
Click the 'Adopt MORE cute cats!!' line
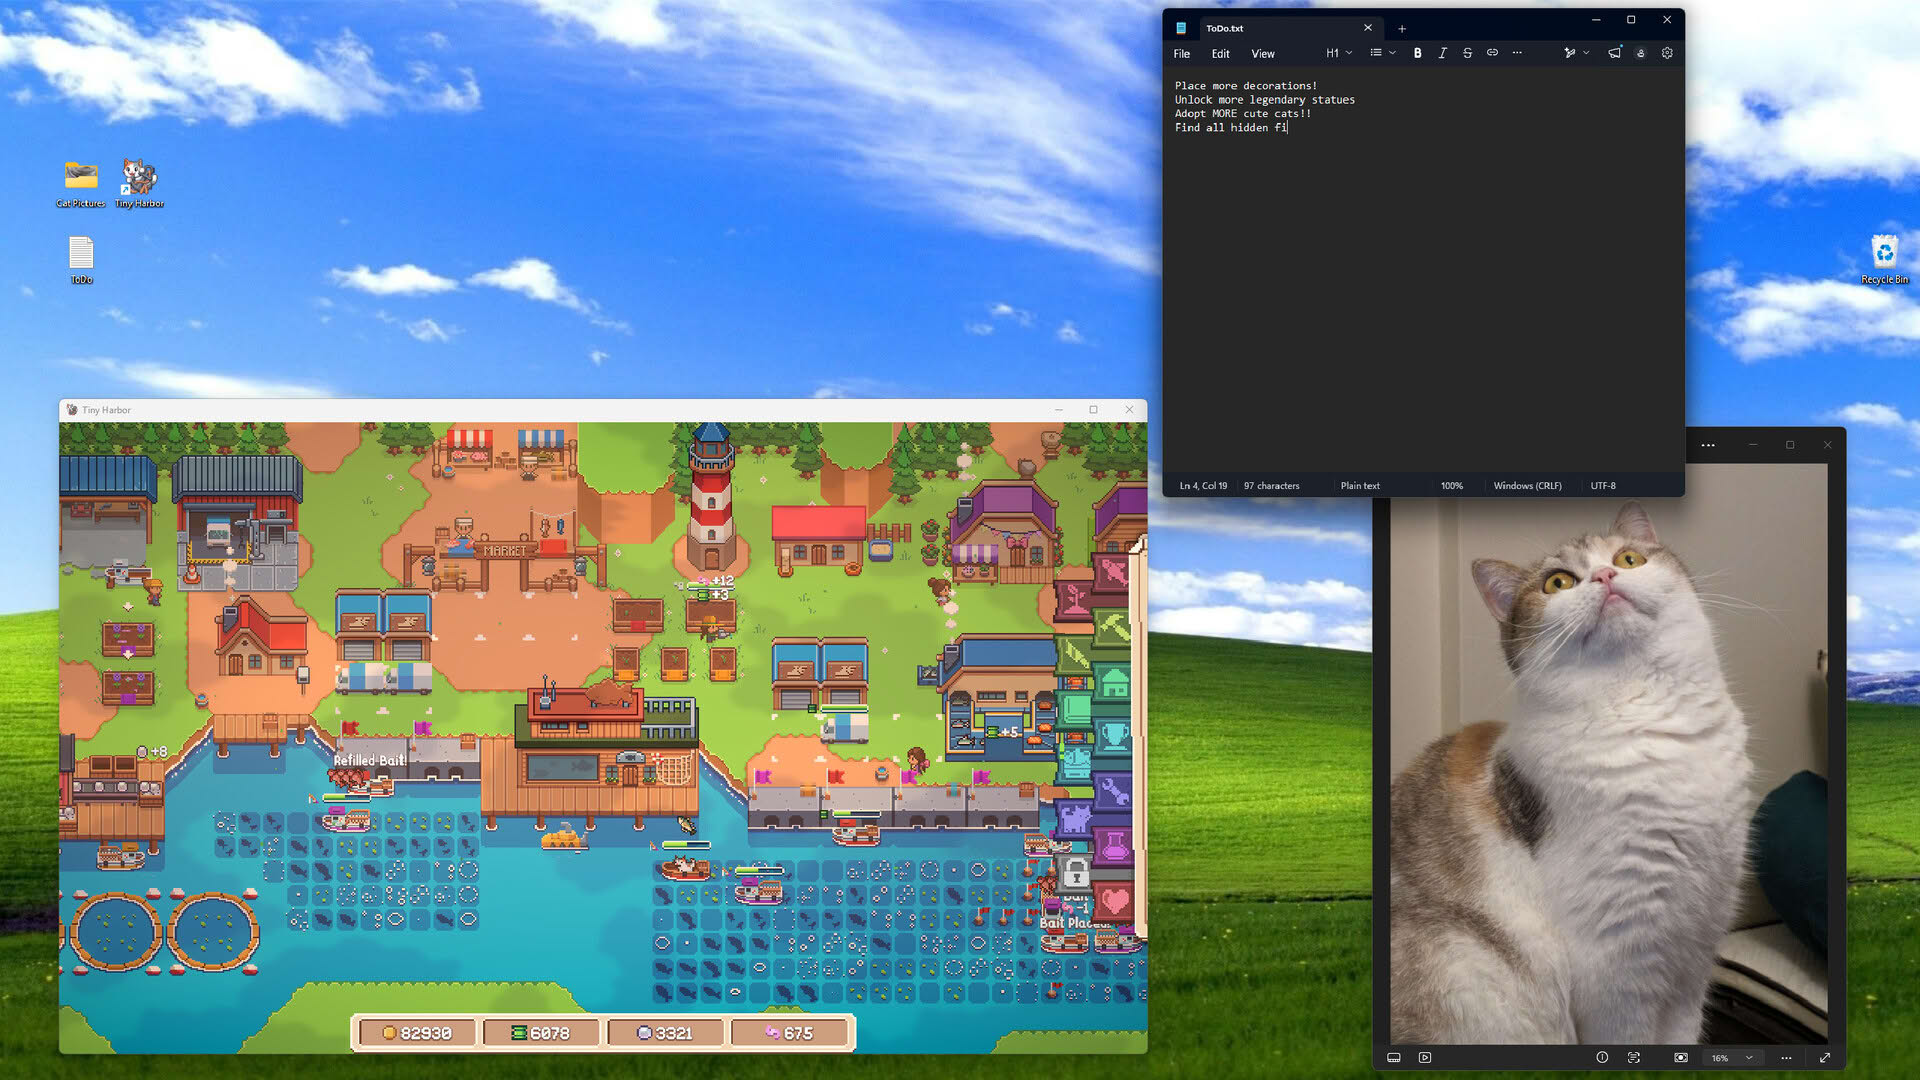tap(1242, 114)
